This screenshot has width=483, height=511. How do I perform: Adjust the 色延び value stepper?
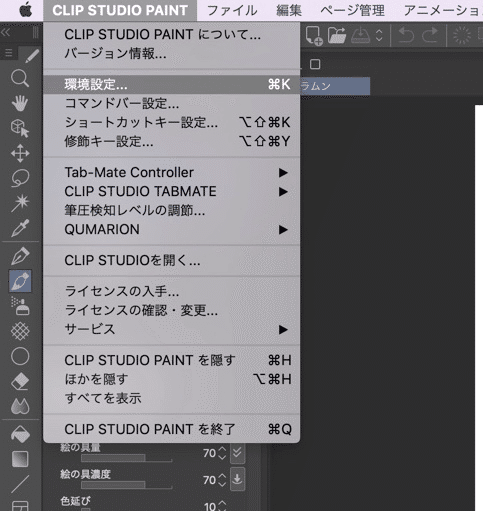pyautogui.click(x=222, y=506)
